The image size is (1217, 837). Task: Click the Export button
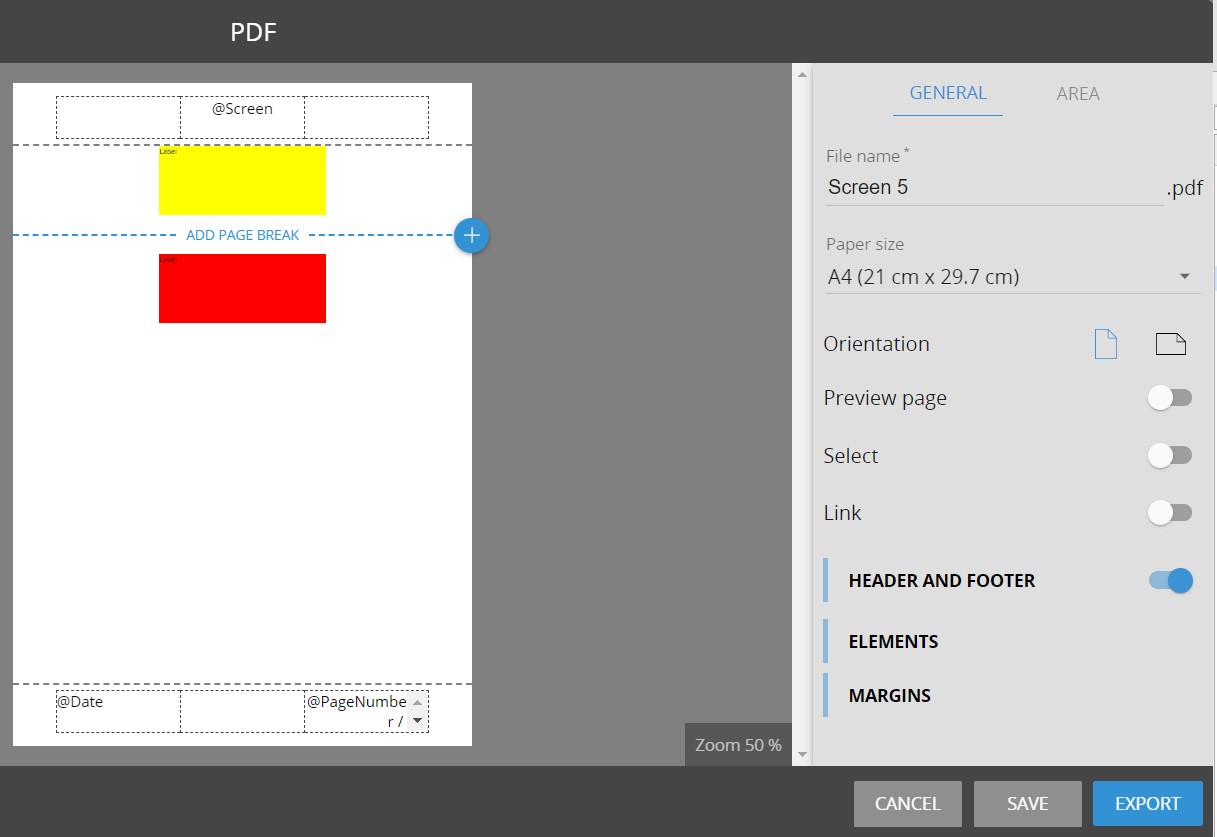point(1148,803)
